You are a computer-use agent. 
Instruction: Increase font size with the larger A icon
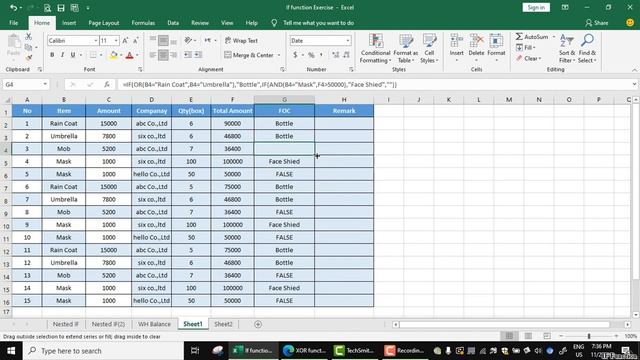pos(125,40)
